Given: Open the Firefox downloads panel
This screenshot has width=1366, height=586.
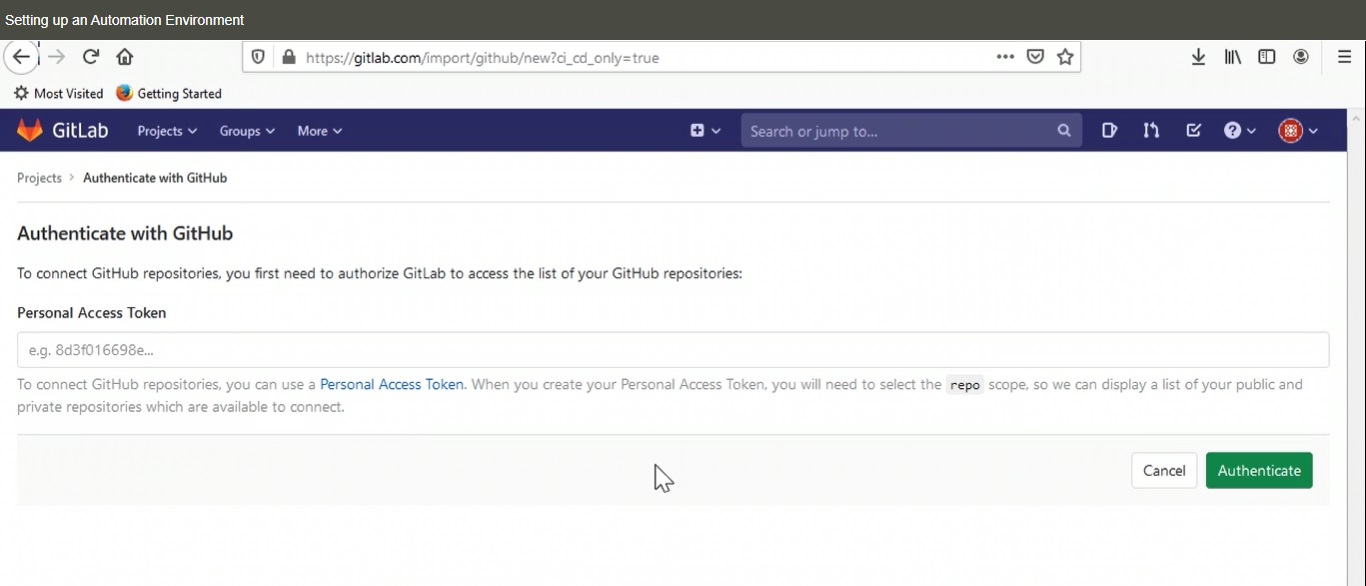Looking at the screenshot, I should coord(1198,57).
